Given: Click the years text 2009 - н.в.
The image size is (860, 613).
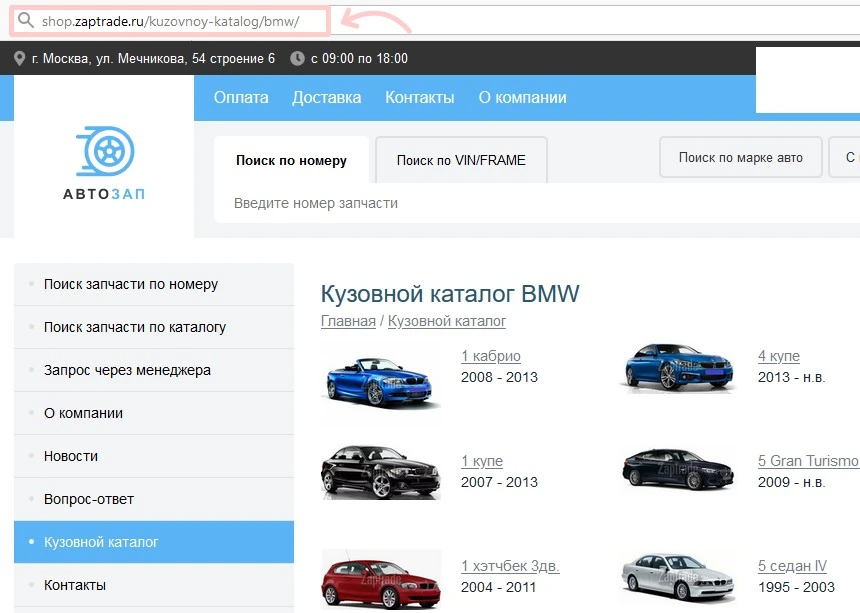Looking at the screenshot, I should coord(791,482).
